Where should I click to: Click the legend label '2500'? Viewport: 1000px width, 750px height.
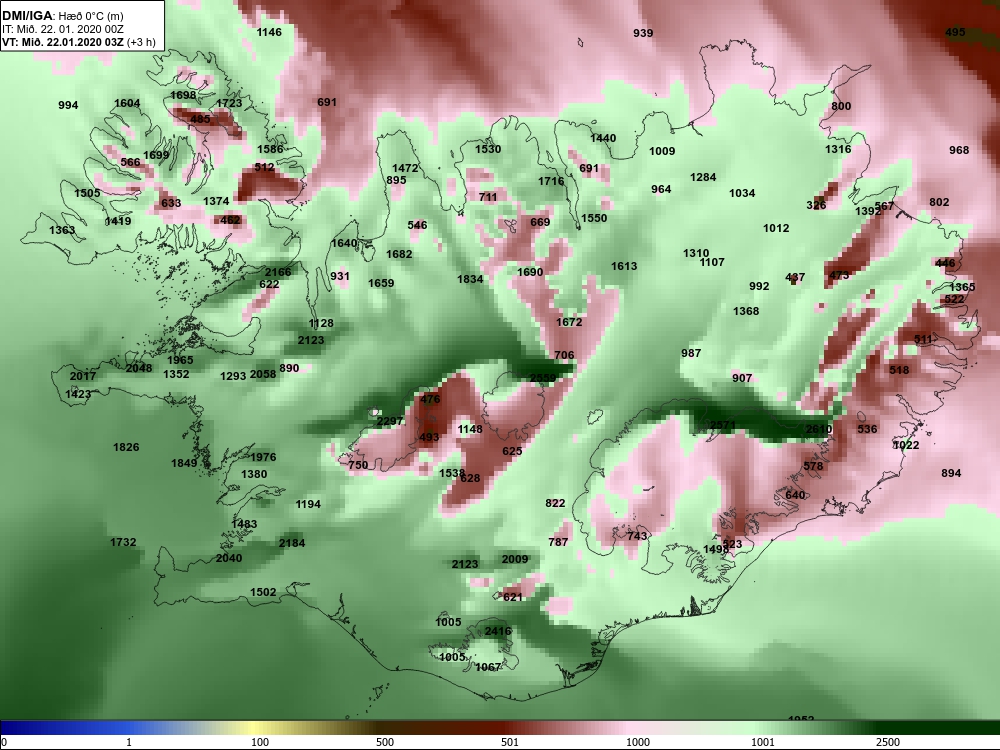(x=888, y=742)
